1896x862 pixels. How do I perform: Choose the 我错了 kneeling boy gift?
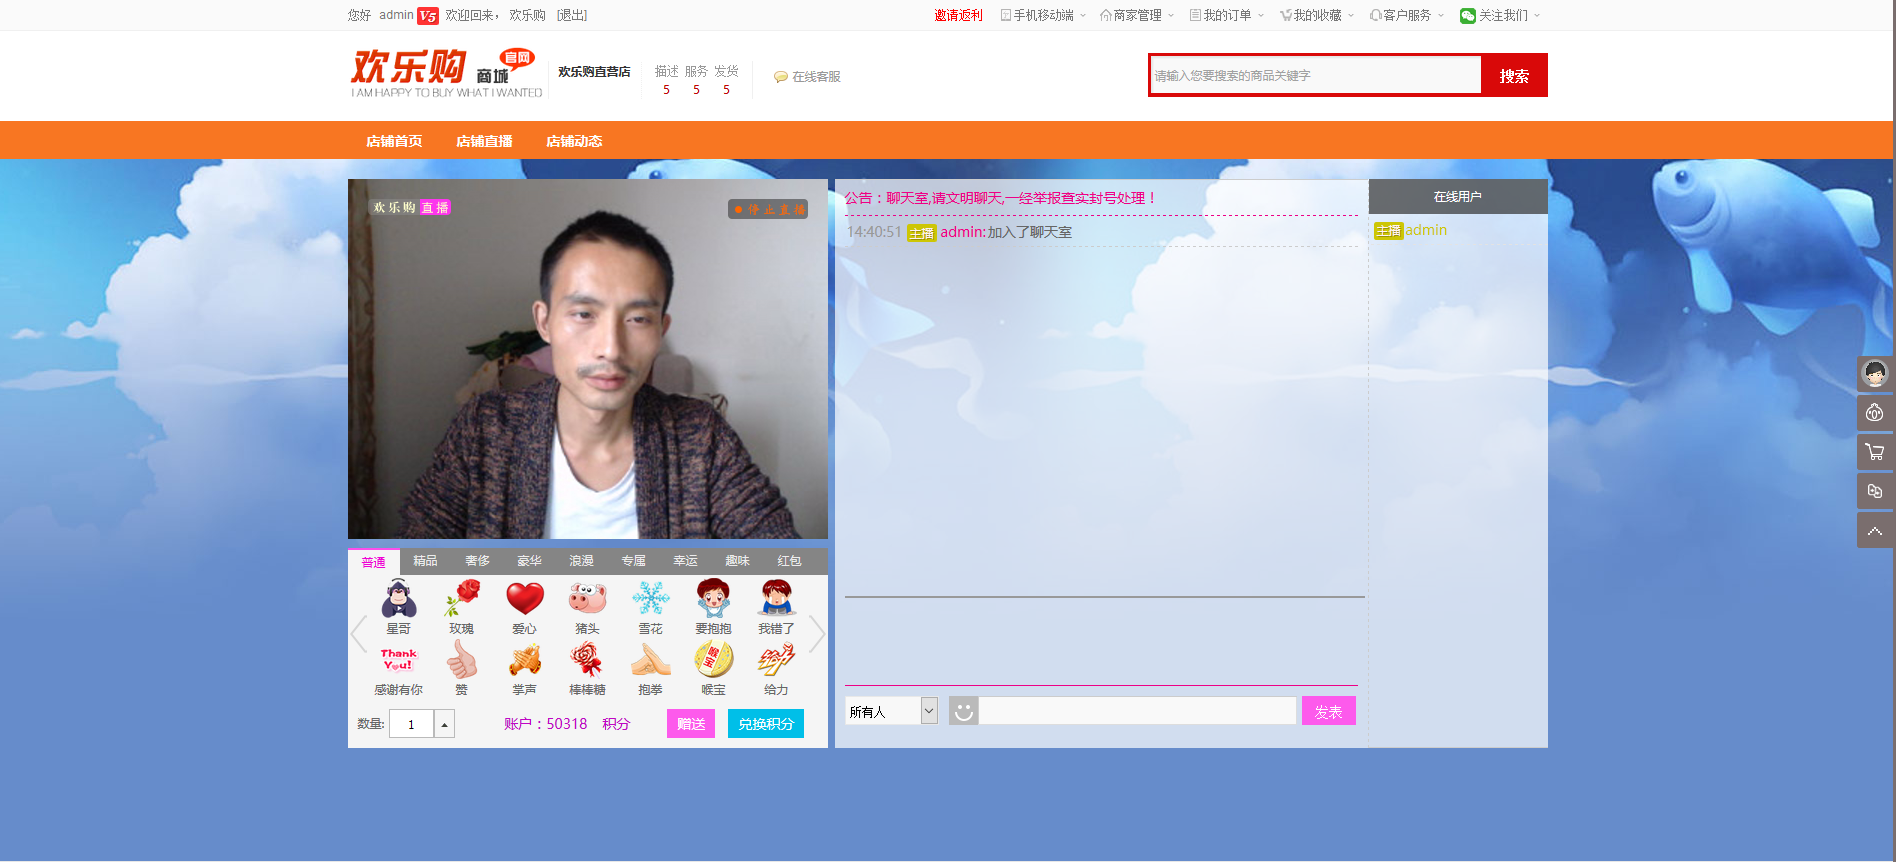coord(777,599)
